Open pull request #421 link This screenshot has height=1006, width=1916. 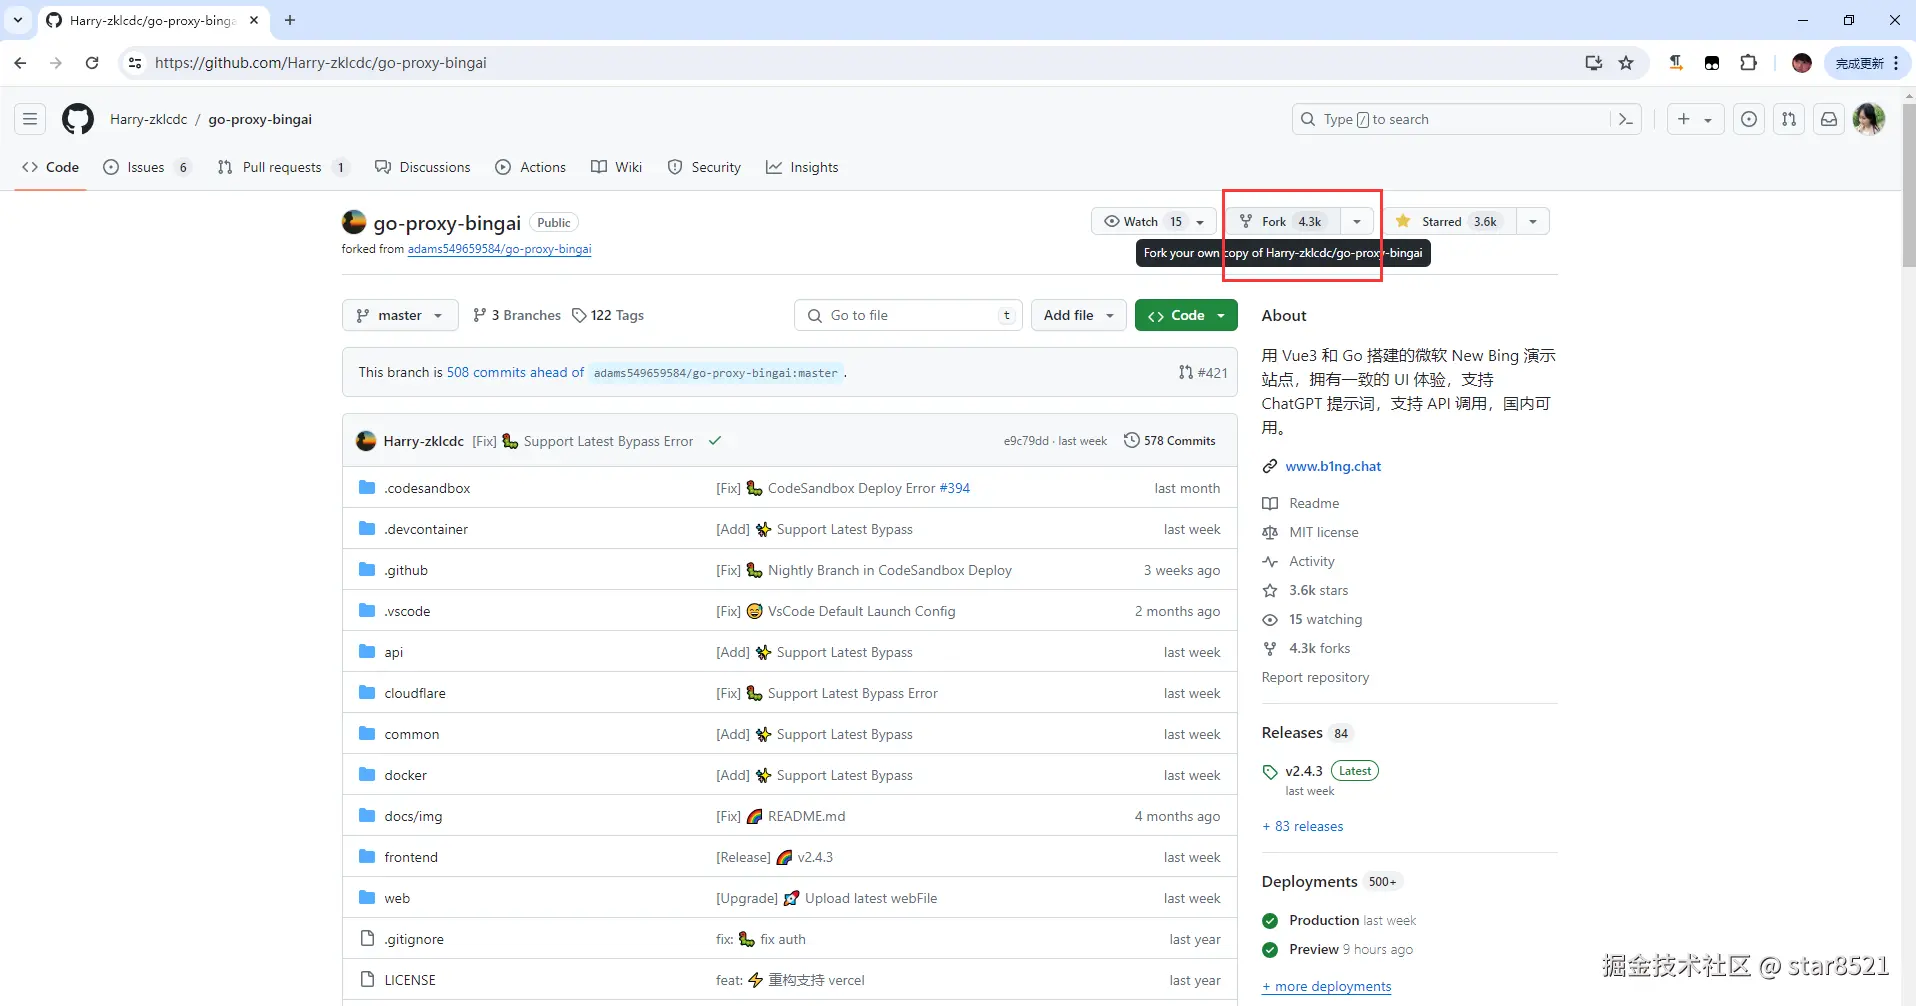click(1203, 372)
